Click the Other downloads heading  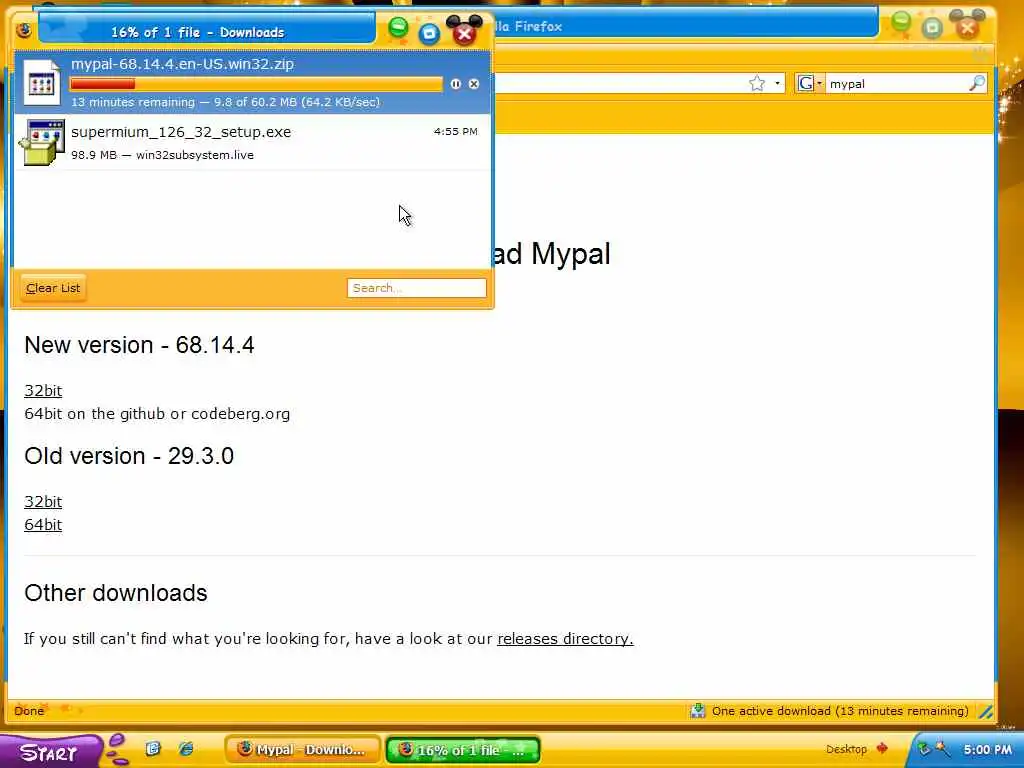point(116,593)
